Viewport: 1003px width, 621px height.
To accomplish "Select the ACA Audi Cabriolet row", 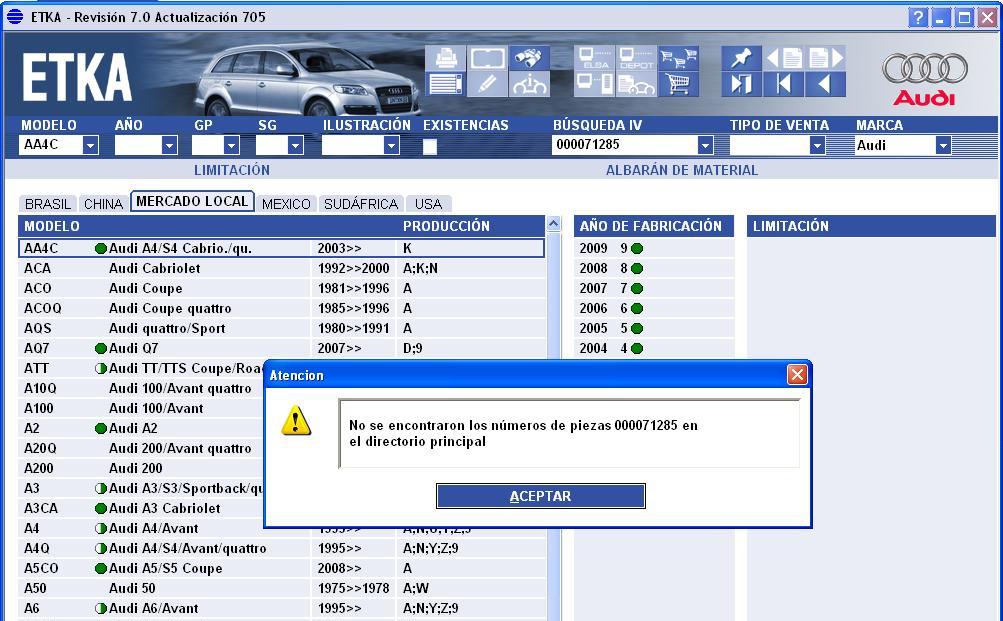I will tap(281, 269).
